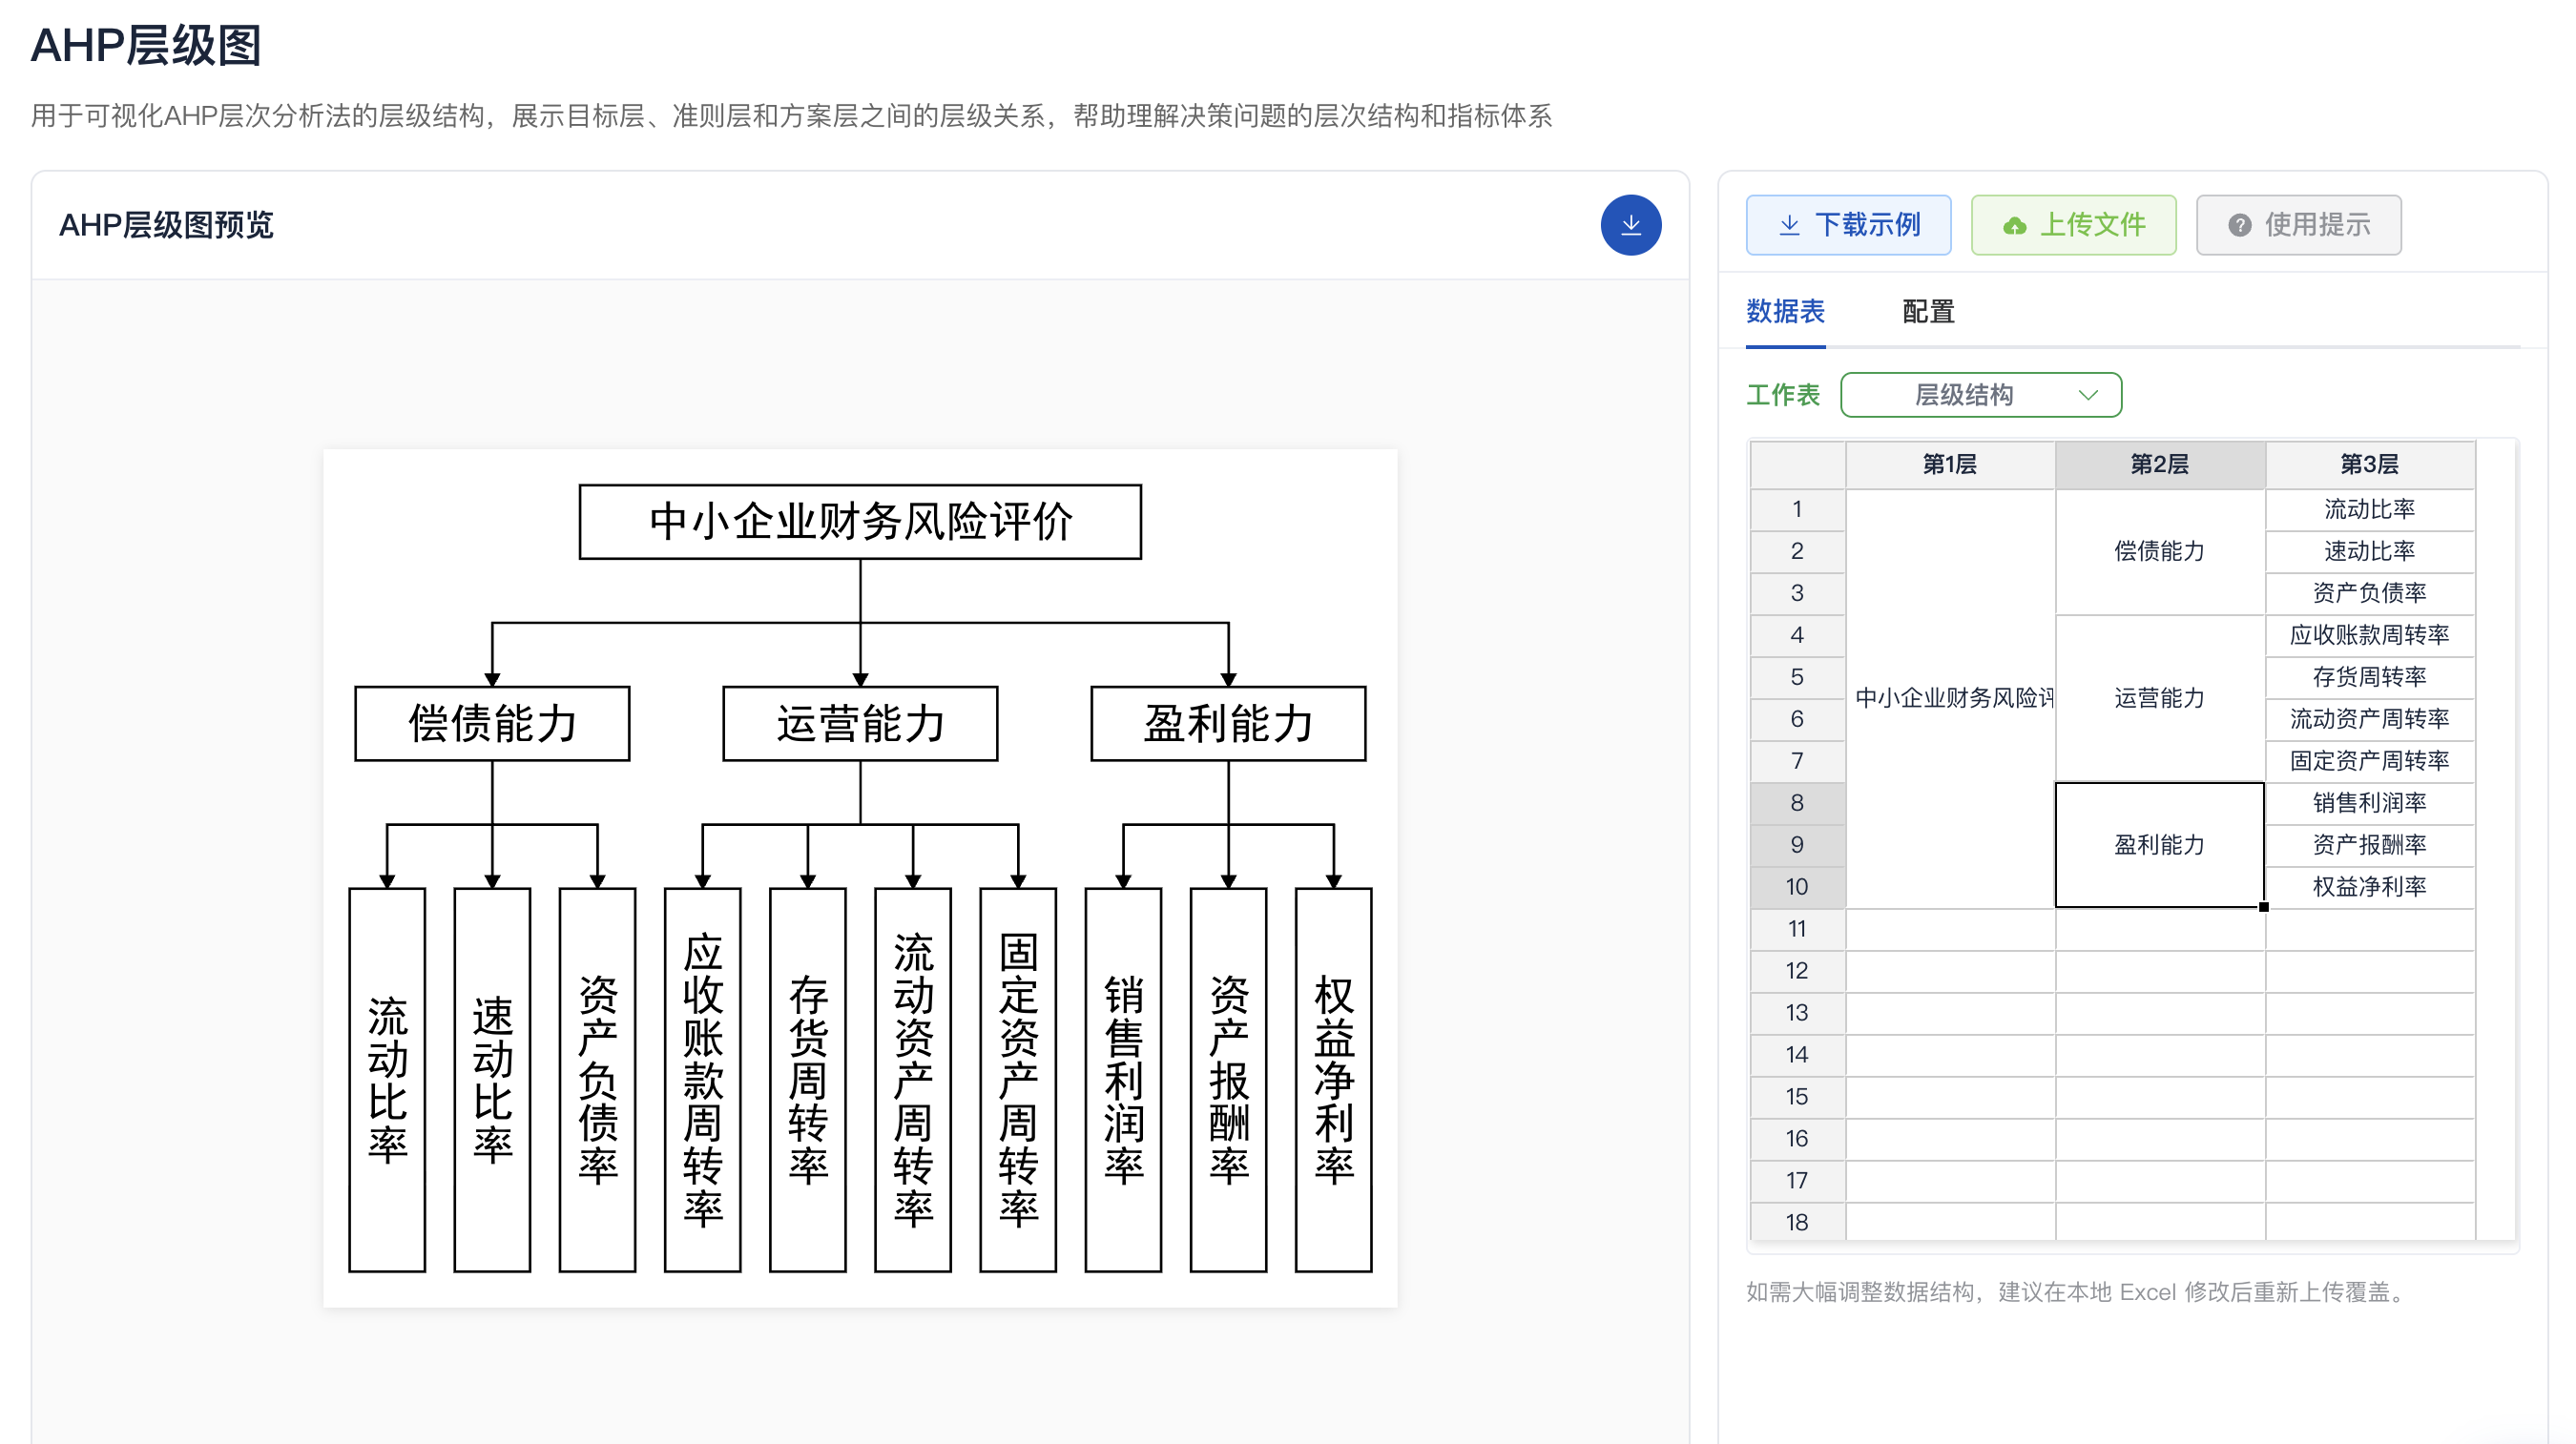This screenshot has width=2576, height=1444.
Task: Select the 资产负债率 table cell
Action: pos(2370,593)
